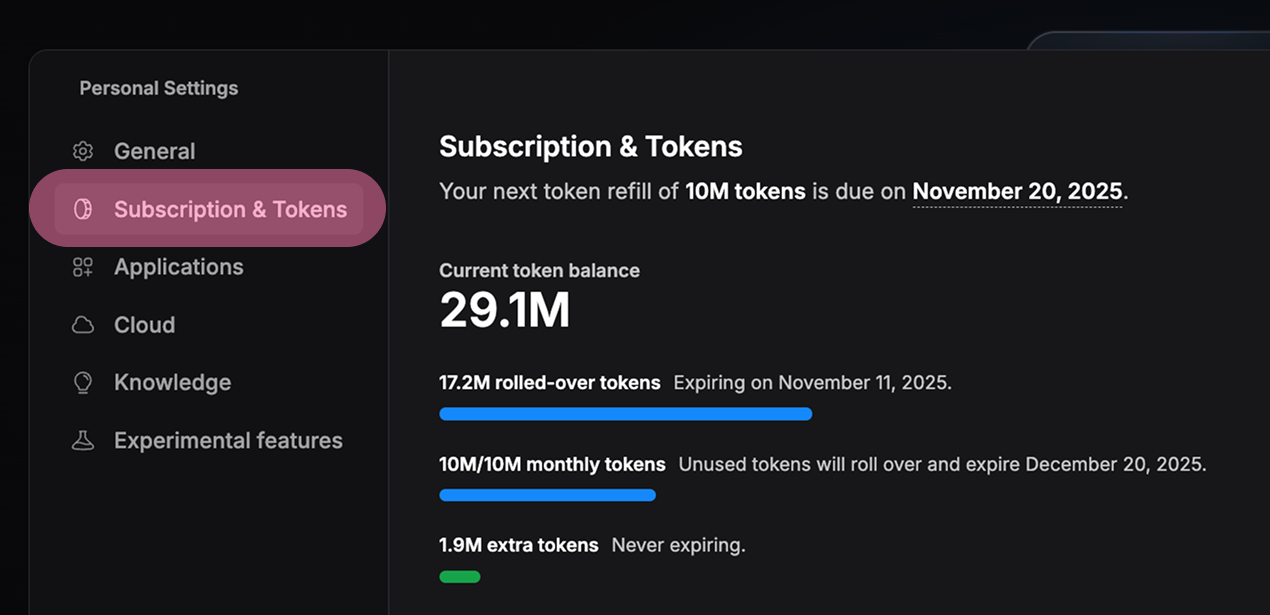This screenshot has height=615, width=1270.
Task: Click the rolled-over tokens progress bar
Action: (625, 413)
